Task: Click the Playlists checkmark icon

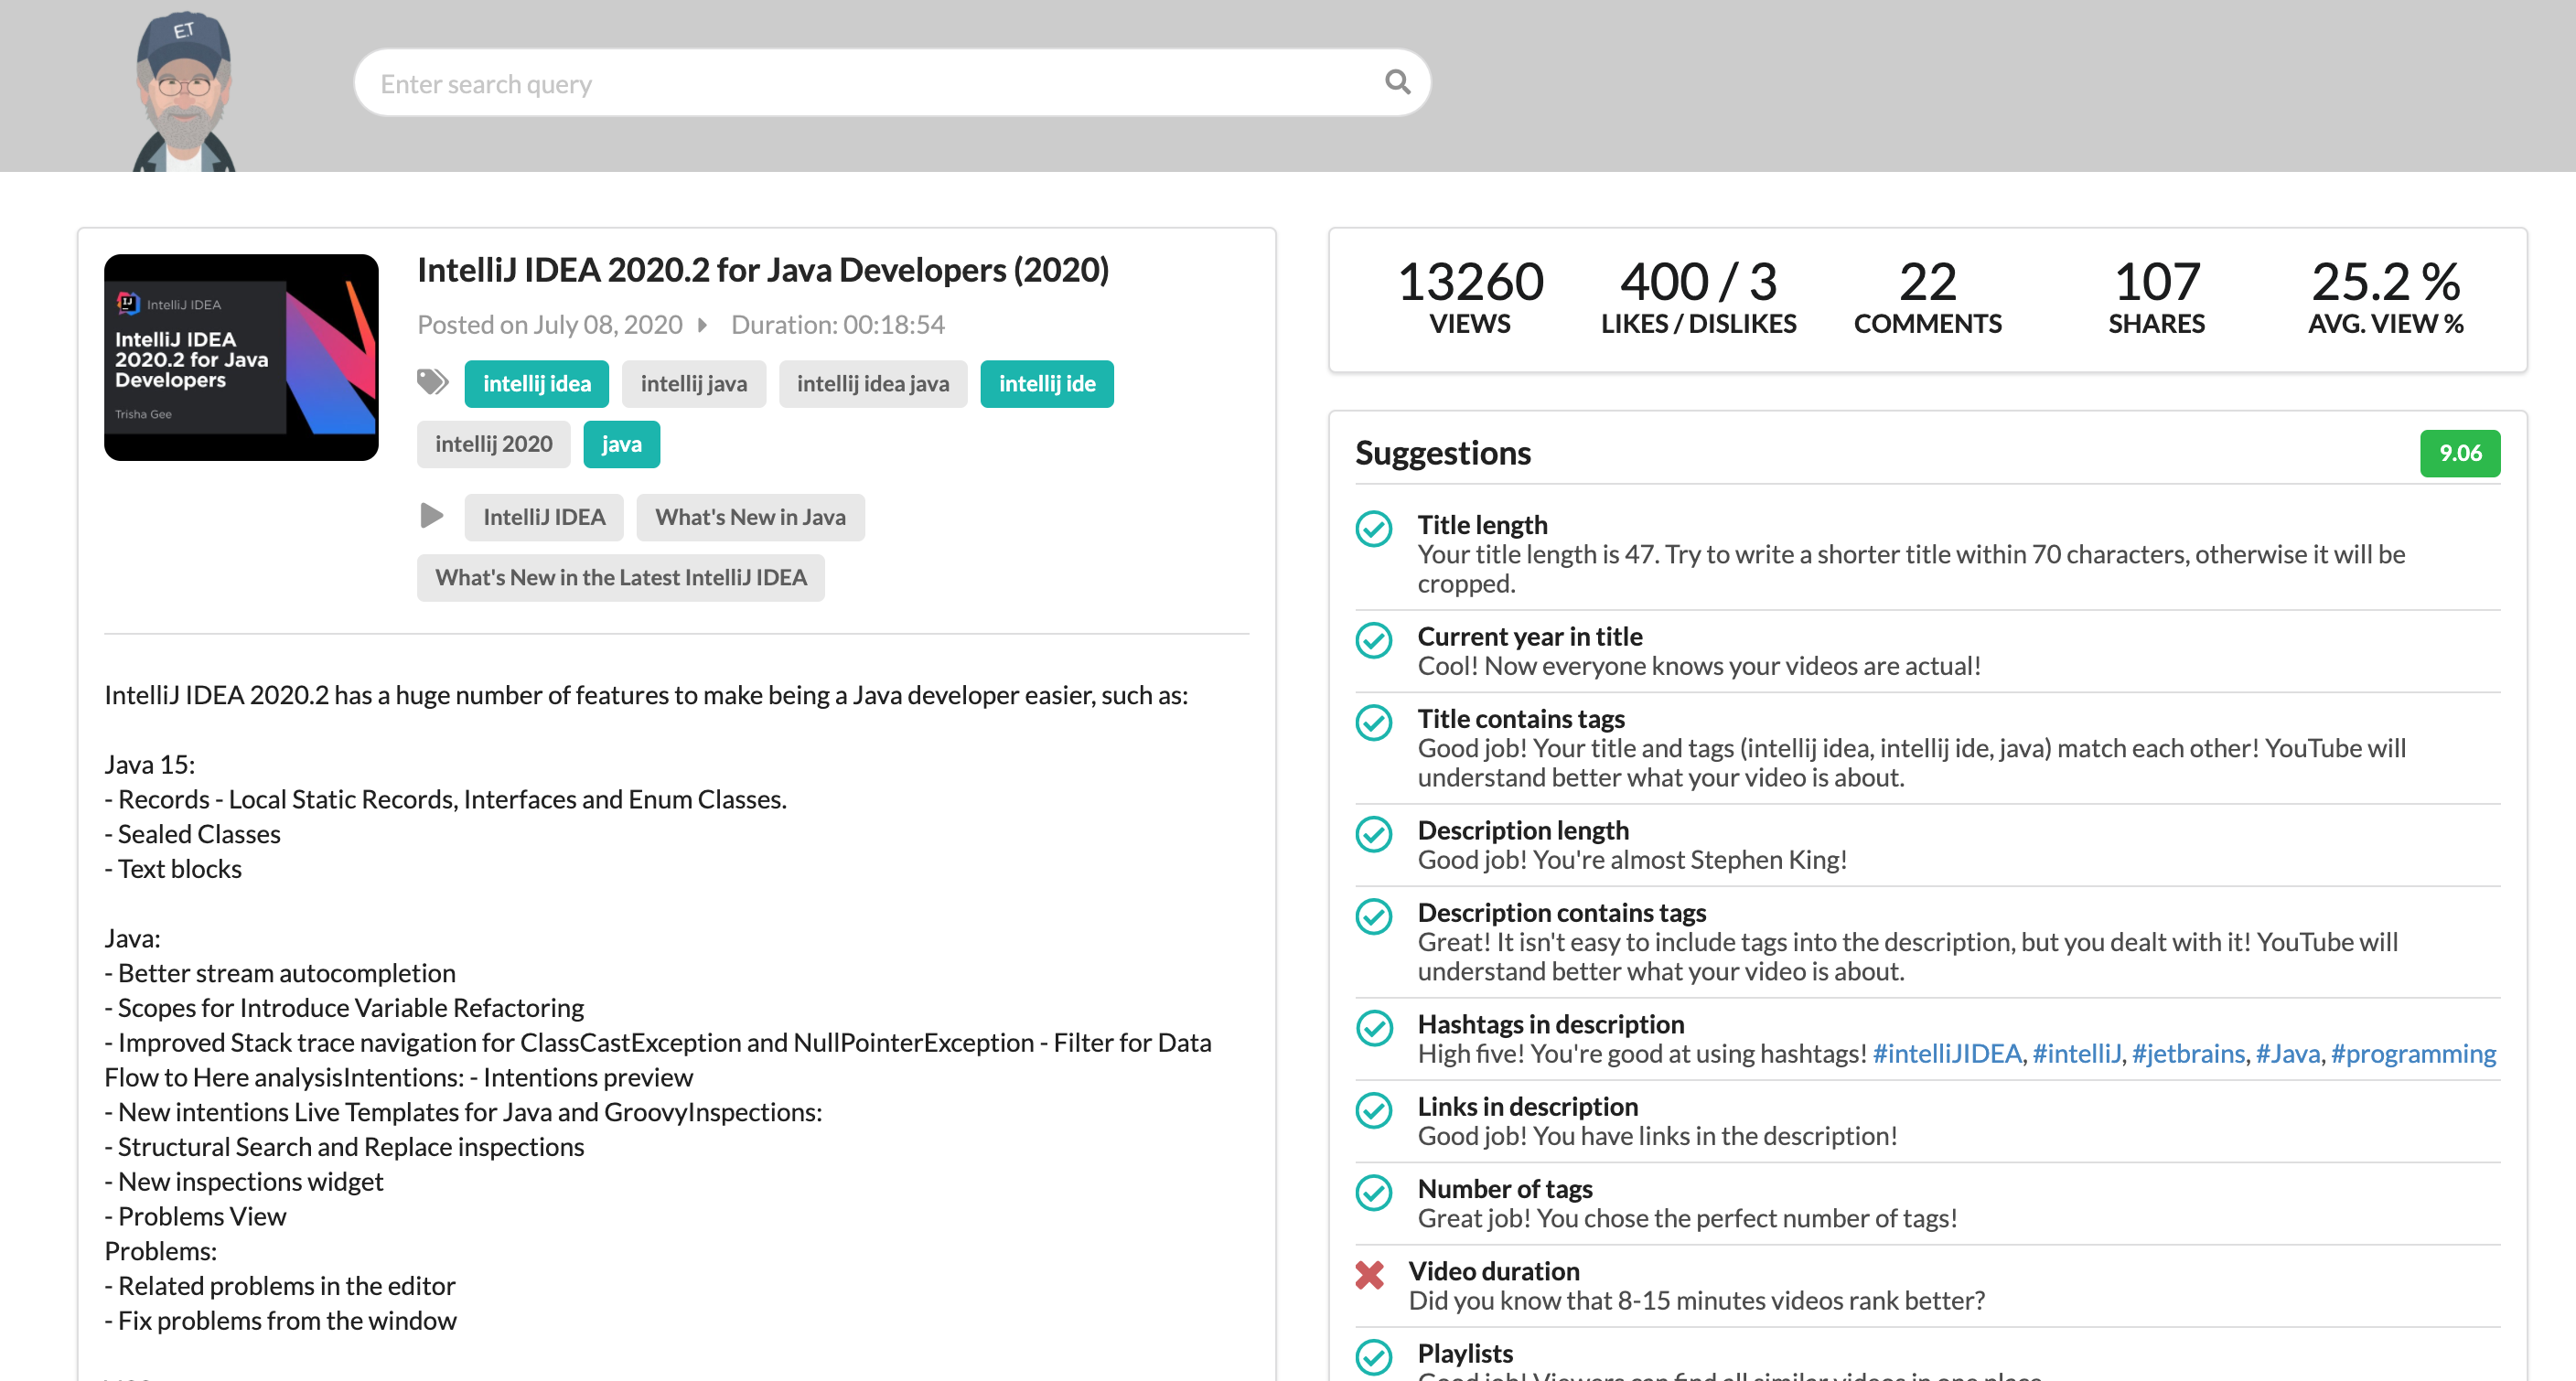Action: coord(1374,1357)
